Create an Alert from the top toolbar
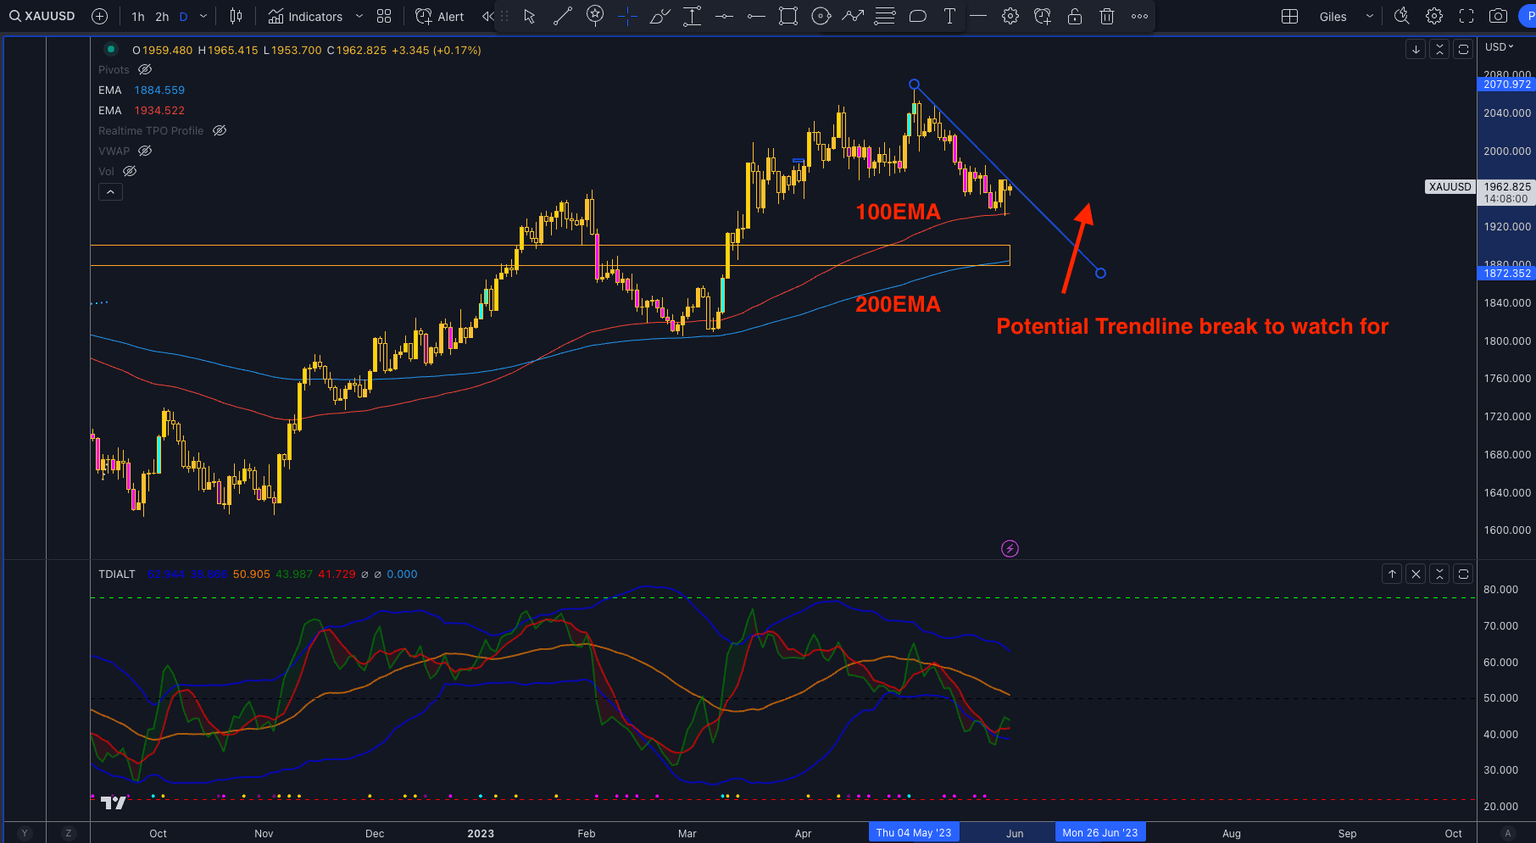The image size is (1536, 843). point(440,16)
